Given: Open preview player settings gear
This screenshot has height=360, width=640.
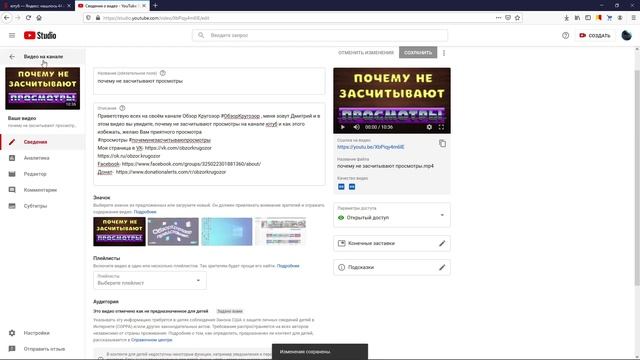Looking at the screenshot, I should pyautogui.click(x=429, y=127).
